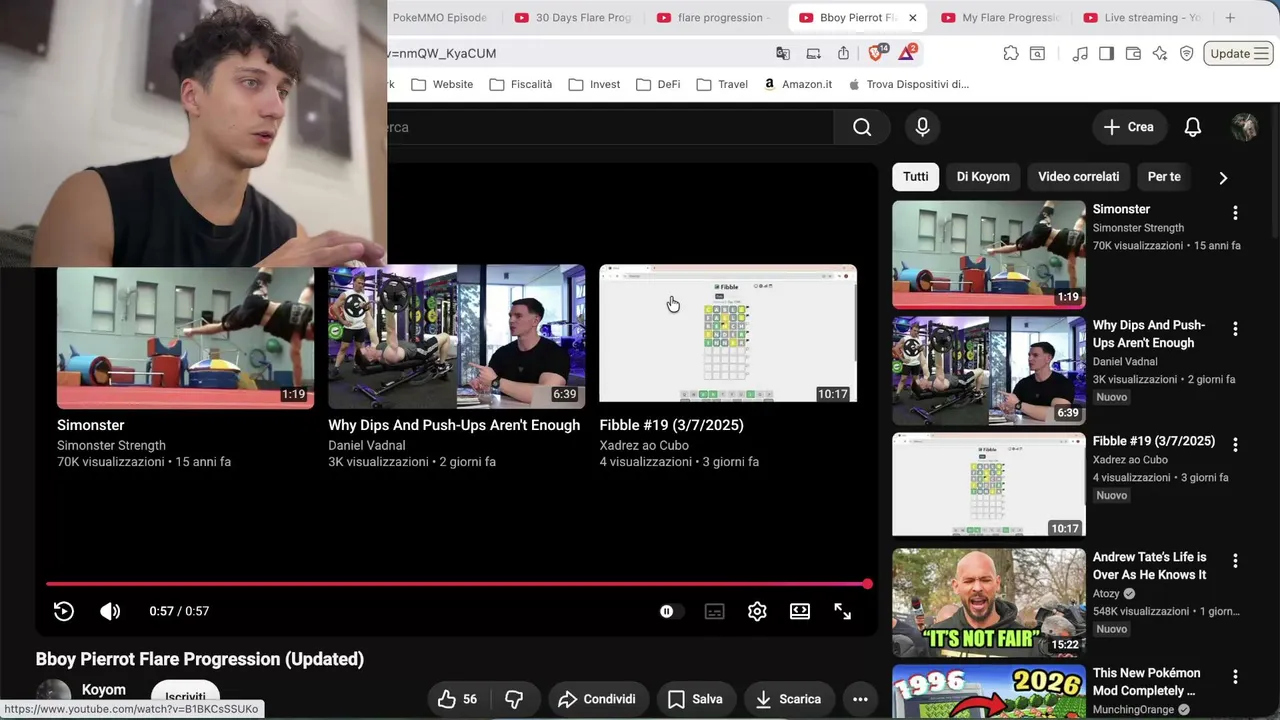Open the browser Update menu button
Image resolution: width=1280 pixels, height=720 pixels.
tap(1239, 53)
